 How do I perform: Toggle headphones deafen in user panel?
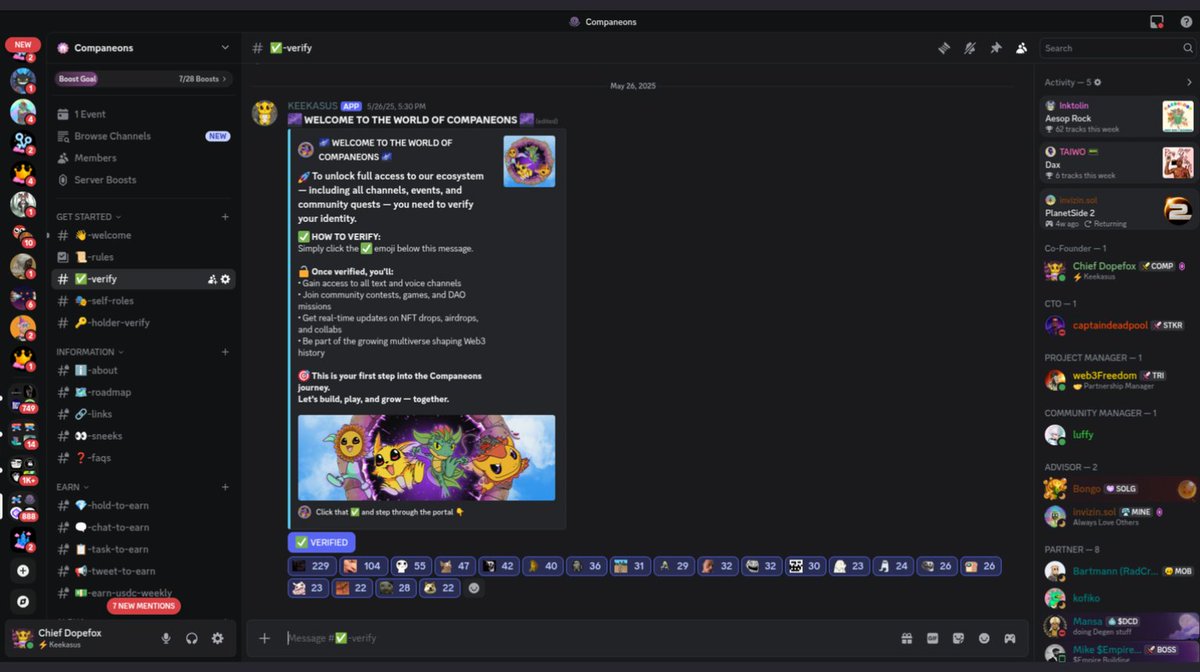pos(192,638)
